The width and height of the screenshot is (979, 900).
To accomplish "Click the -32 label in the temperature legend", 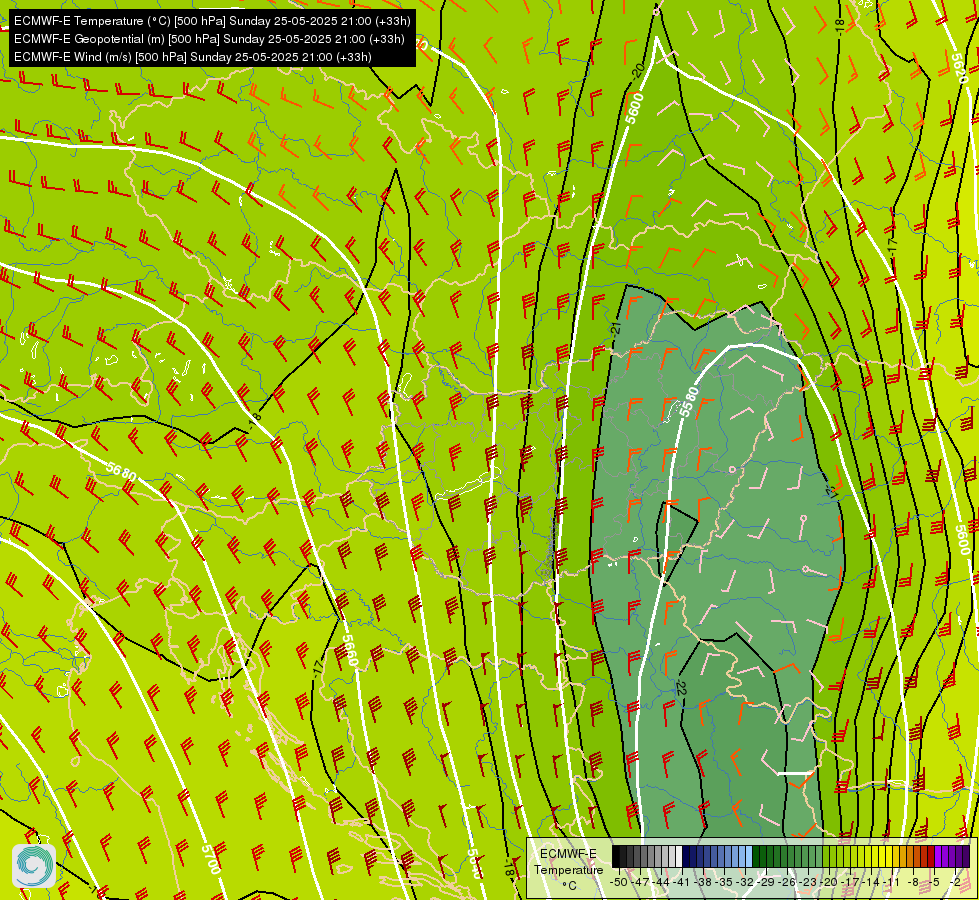I will coord(745,882).
